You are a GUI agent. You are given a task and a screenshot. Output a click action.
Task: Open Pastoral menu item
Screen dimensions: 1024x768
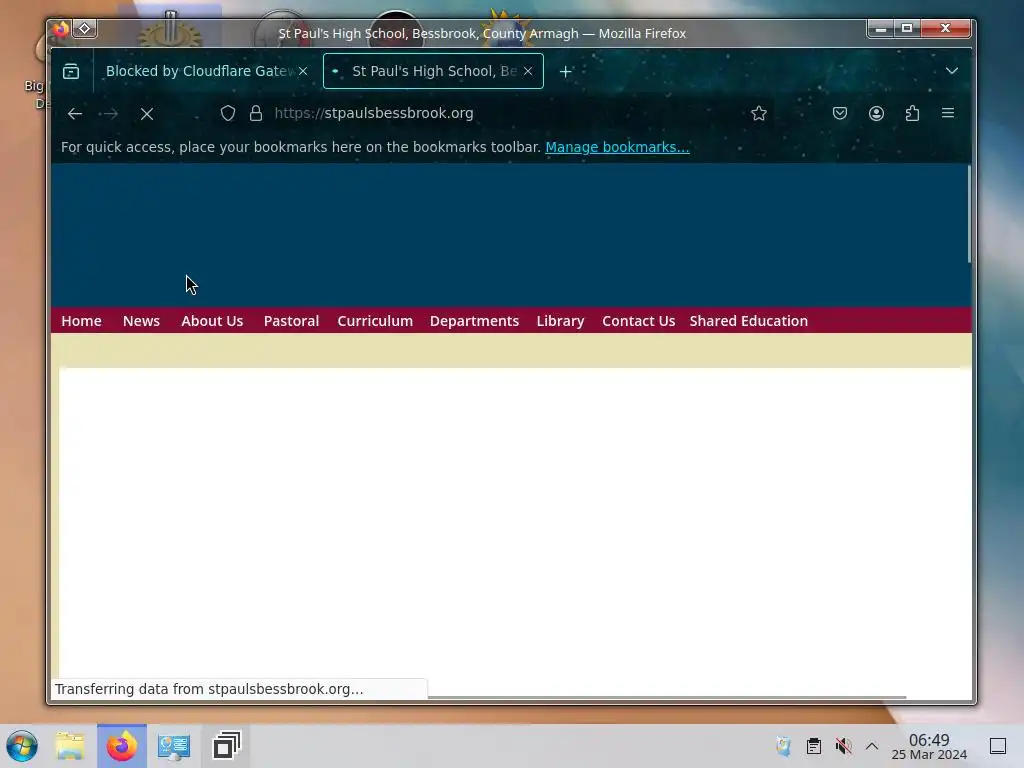[291, 321]
